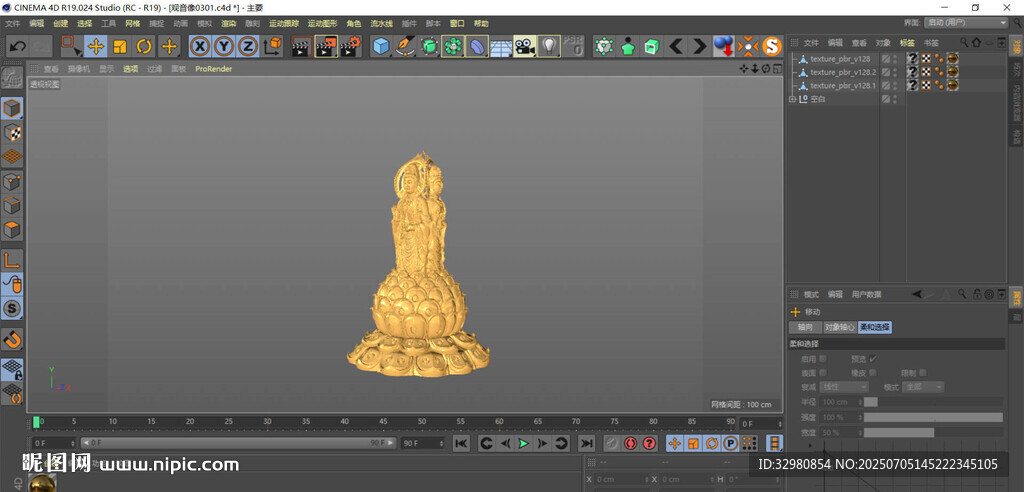Adjust the 强度 strength slider
The image size is (1024, 492).
932,417
